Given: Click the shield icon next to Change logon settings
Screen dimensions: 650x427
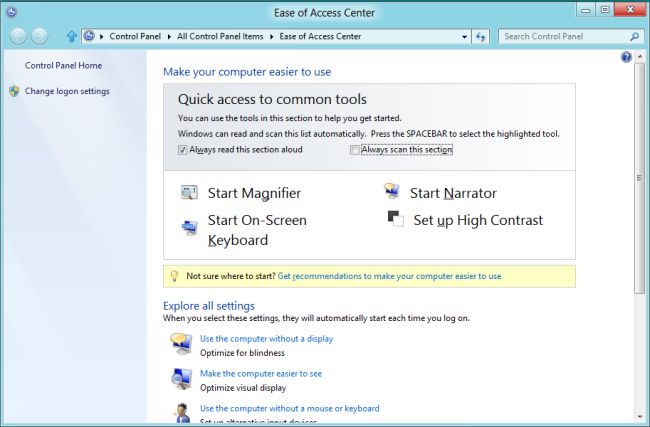Looking at the screenshot, I should tap(14, 91).
